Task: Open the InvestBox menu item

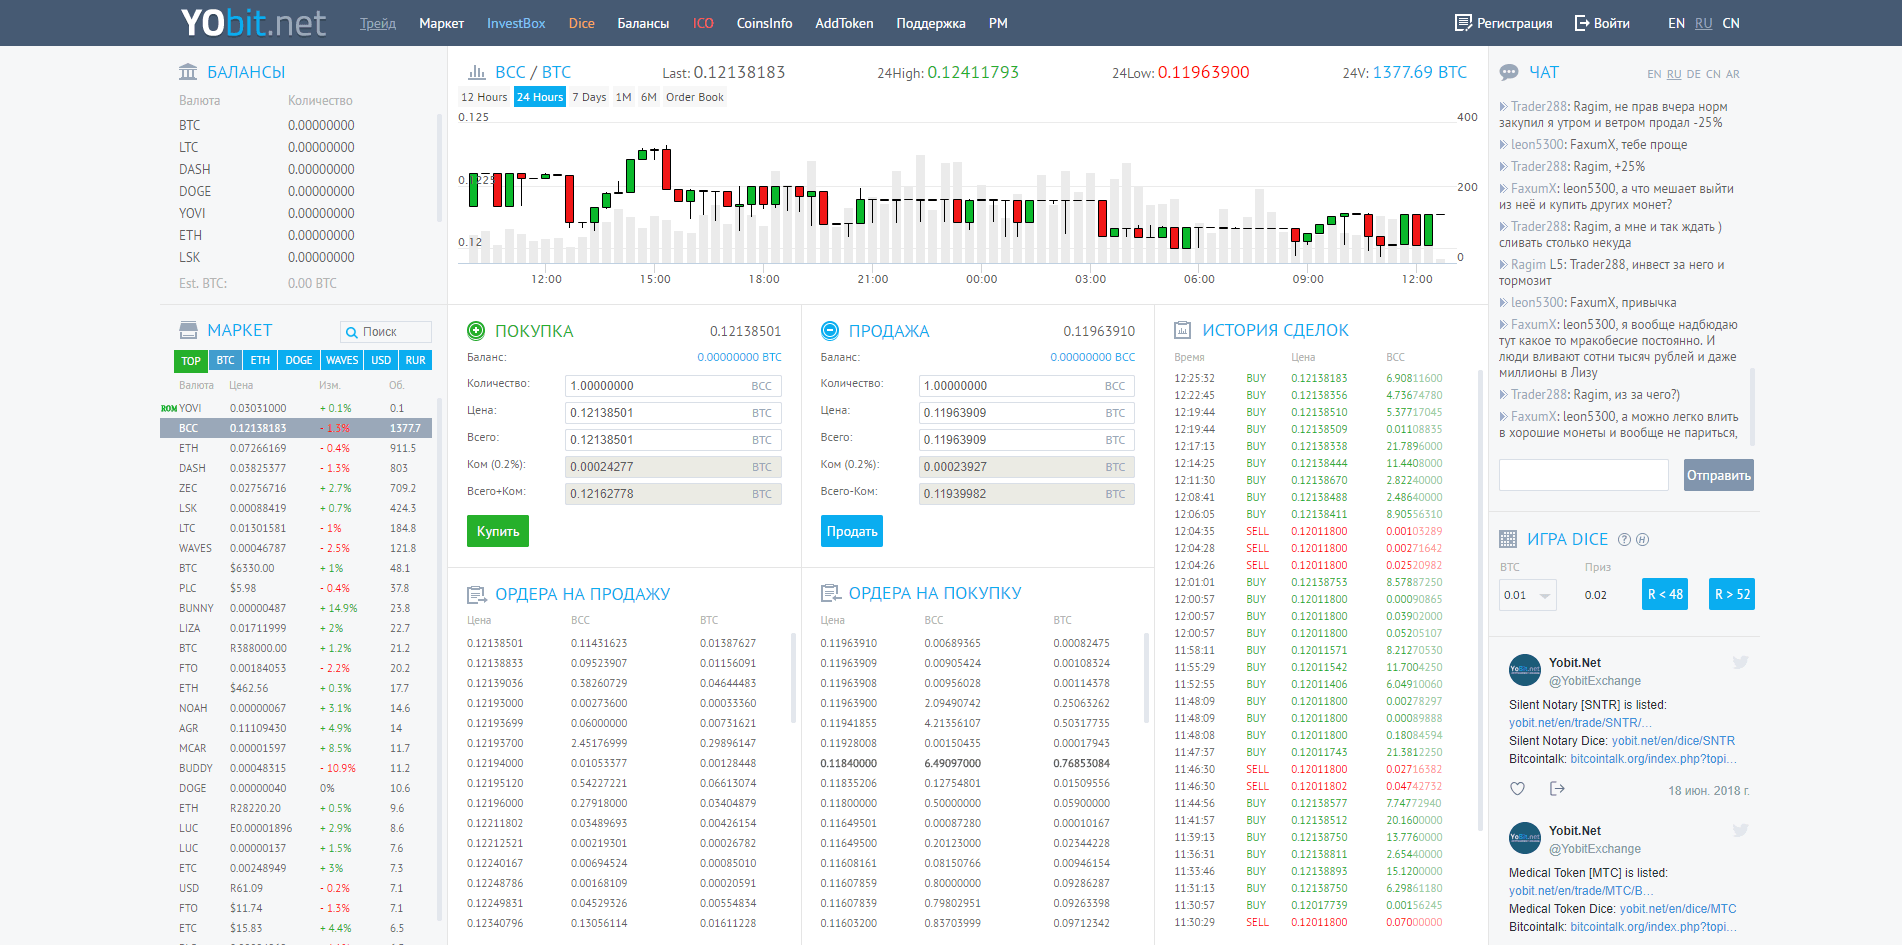Action: pos(516,22)
